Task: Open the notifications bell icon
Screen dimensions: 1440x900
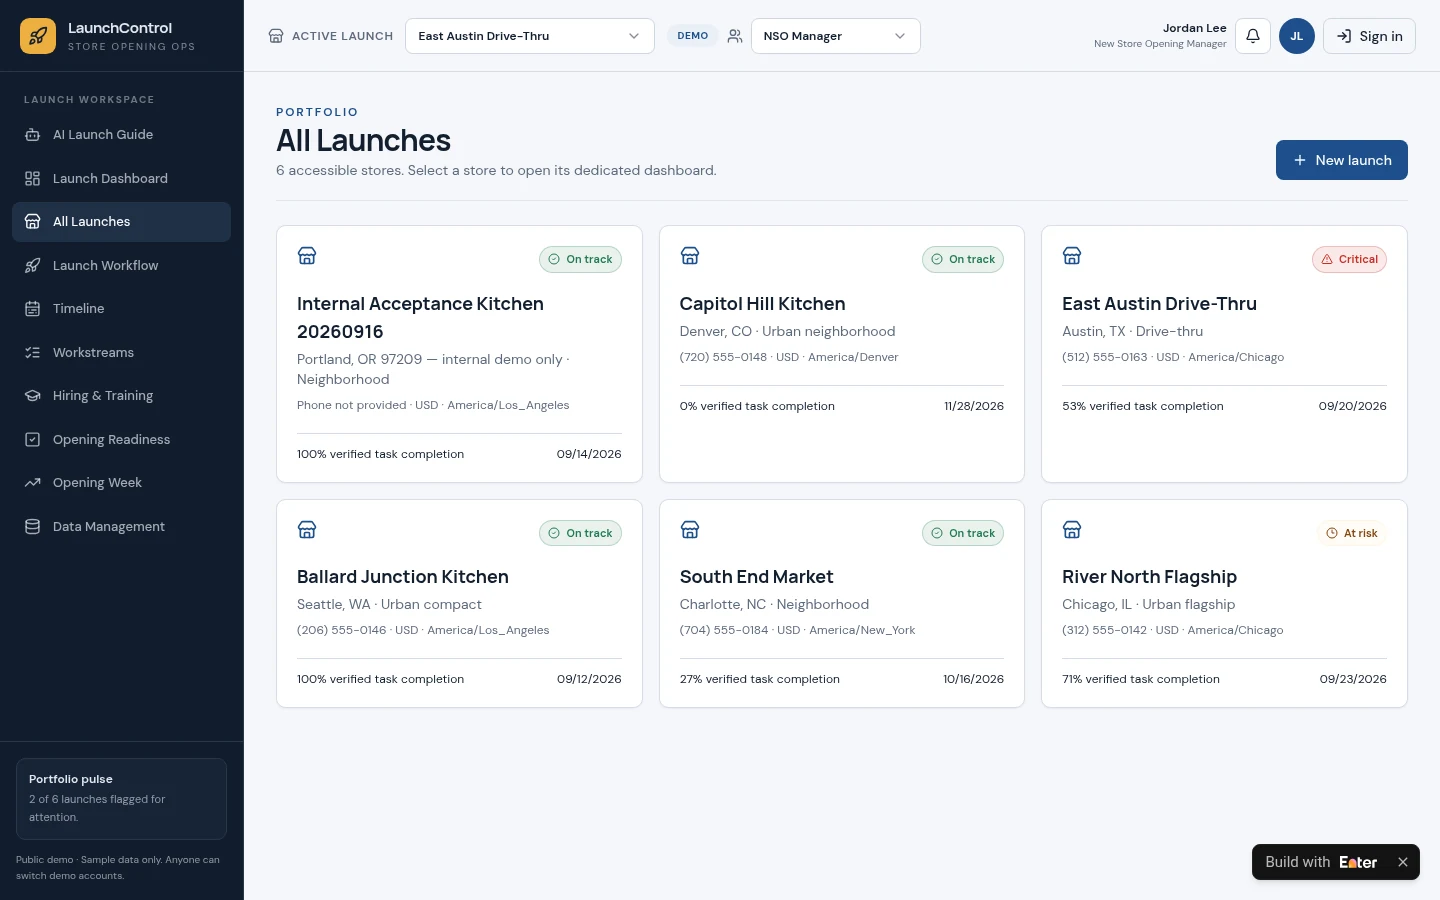Action: (x=1253, y=36)
